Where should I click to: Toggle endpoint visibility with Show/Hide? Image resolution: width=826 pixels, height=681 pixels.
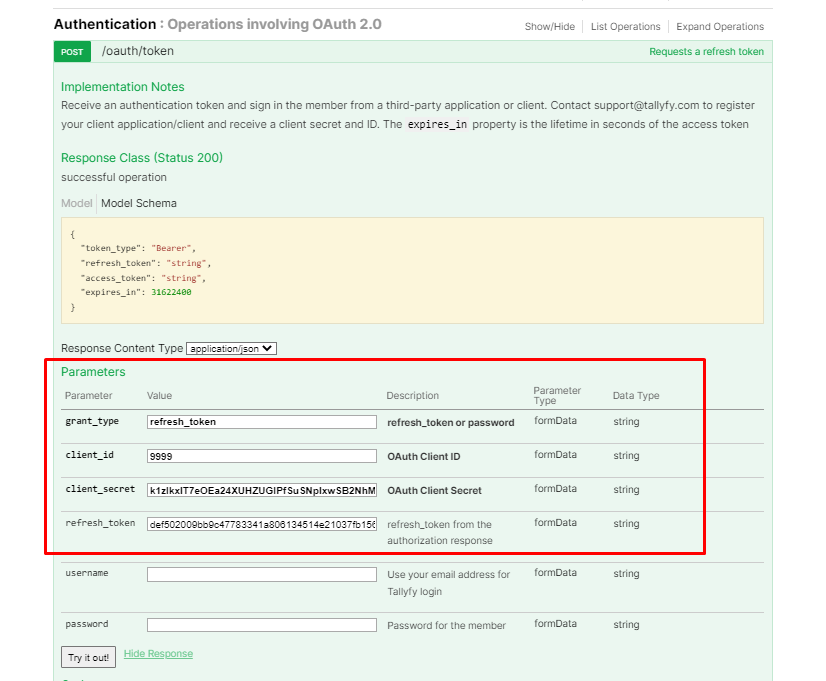[x=549, y=27]
